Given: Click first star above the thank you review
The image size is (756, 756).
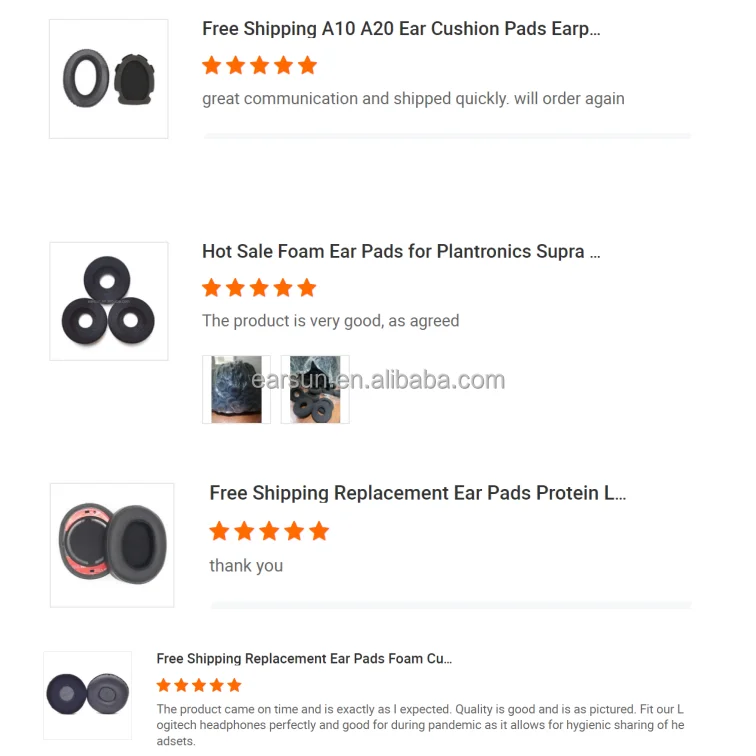Looking at the screenshot, I should 219,531.
